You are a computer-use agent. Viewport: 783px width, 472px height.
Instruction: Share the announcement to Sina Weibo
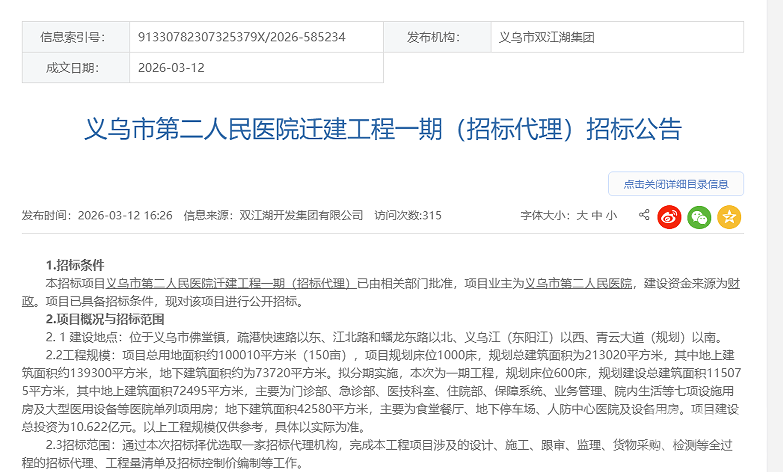coord(669,216)
